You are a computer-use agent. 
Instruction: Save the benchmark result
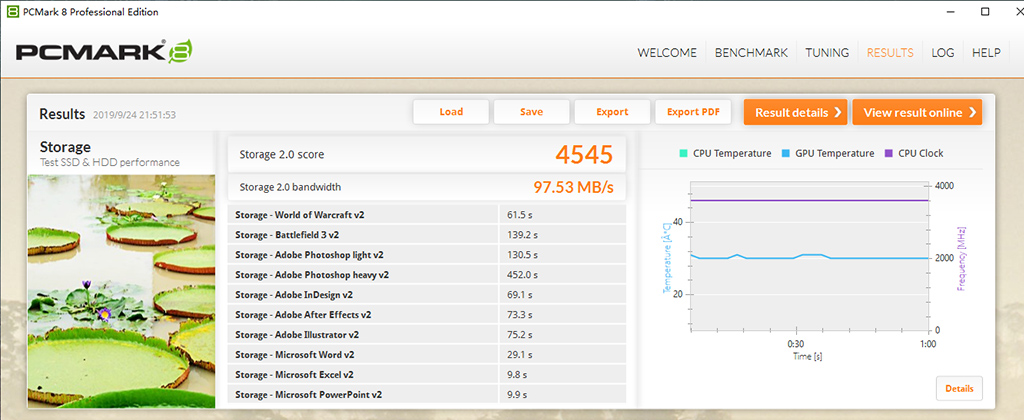pos(531,112)
